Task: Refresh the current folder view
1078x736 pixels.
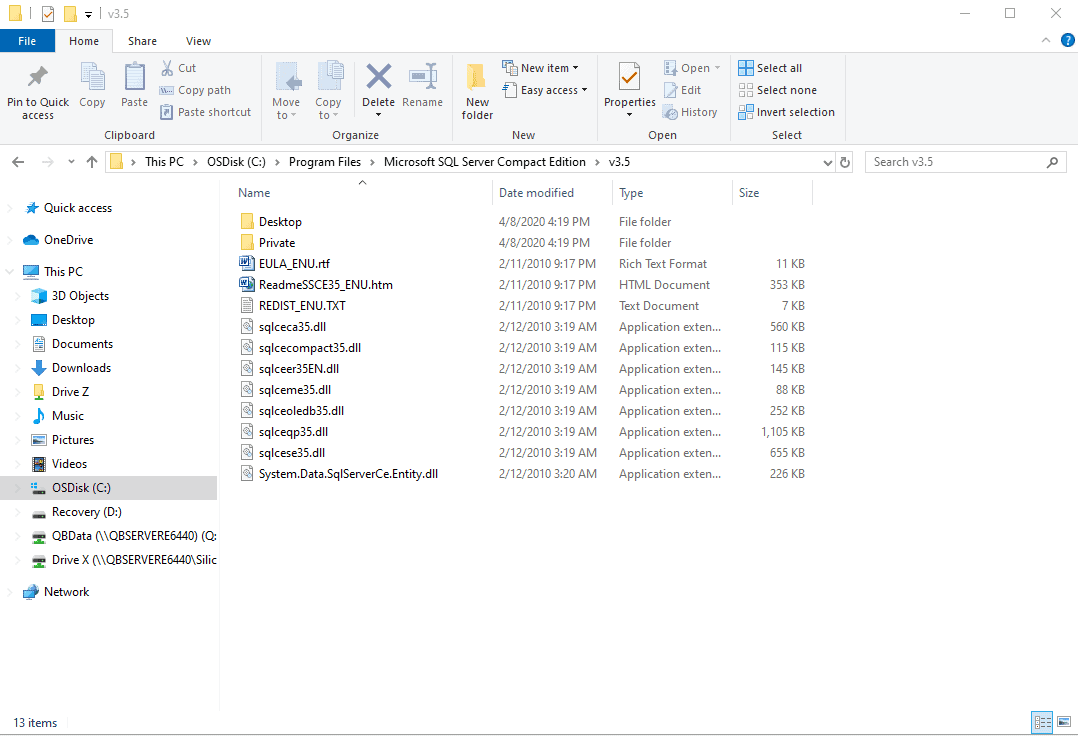Action: [x=845, y=162]
